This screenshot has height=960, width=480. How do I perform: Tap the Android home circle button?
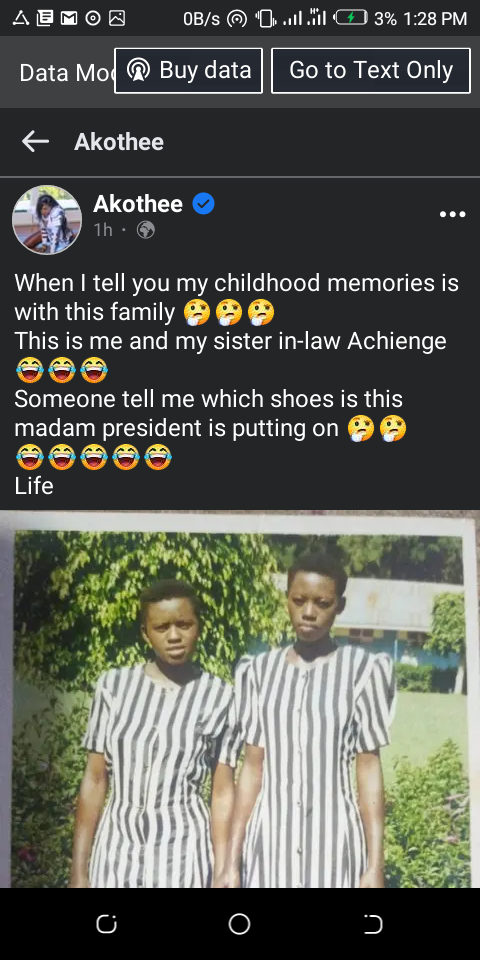pos(239,924)
